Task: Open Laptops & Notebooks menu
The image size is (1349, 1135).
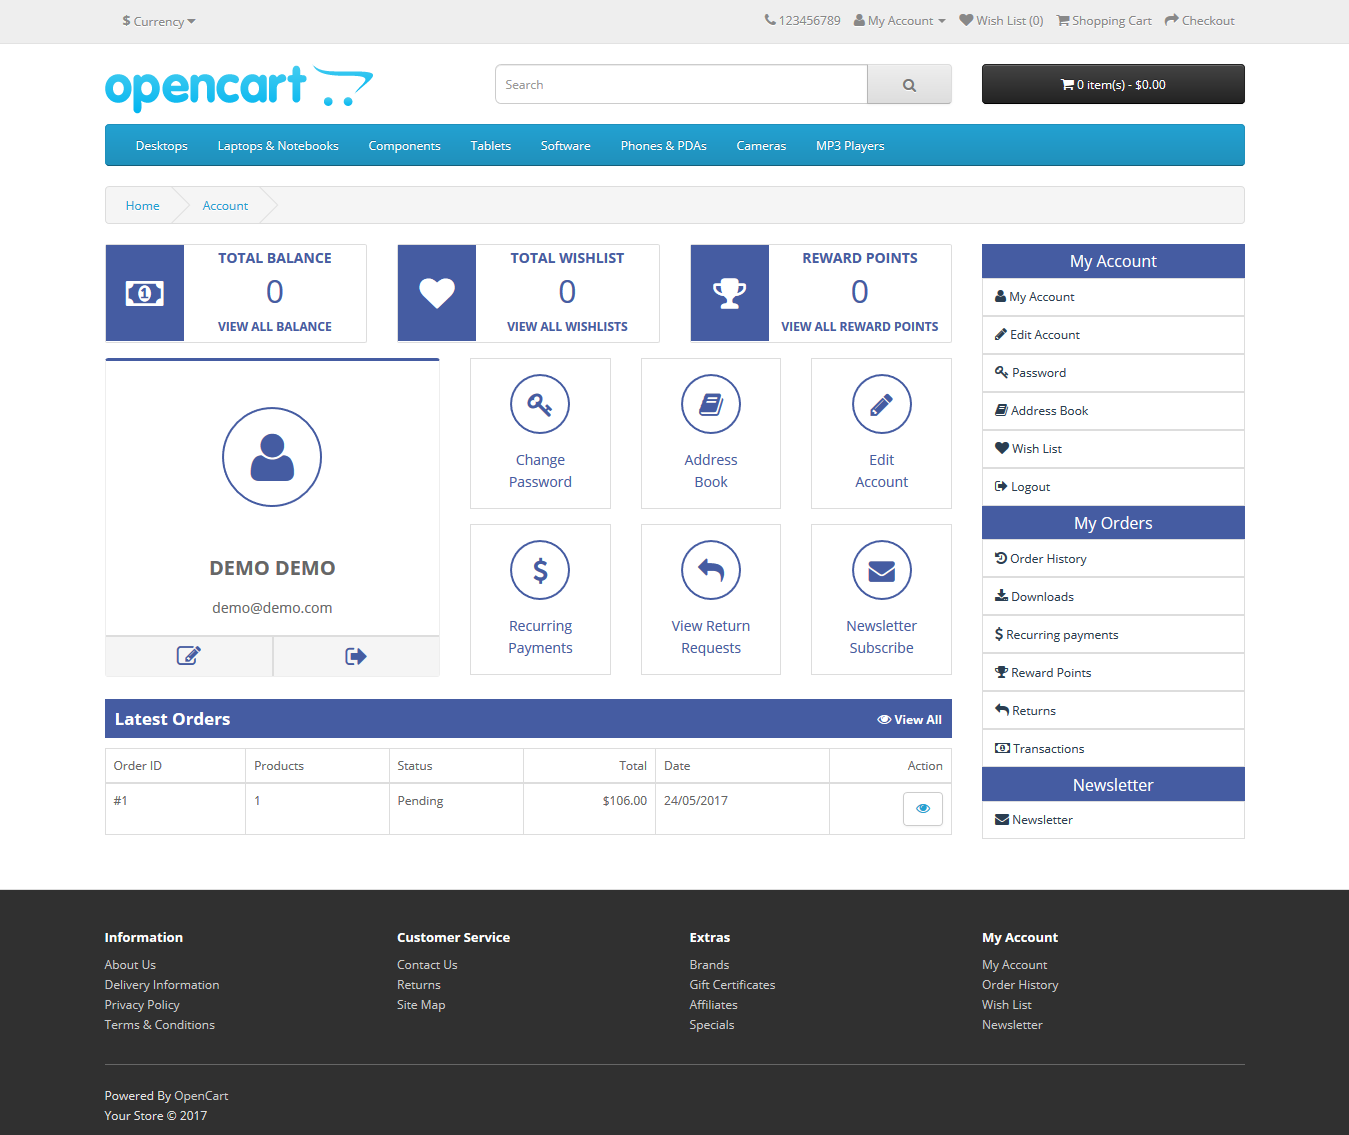Action: (x=278, y=146)
